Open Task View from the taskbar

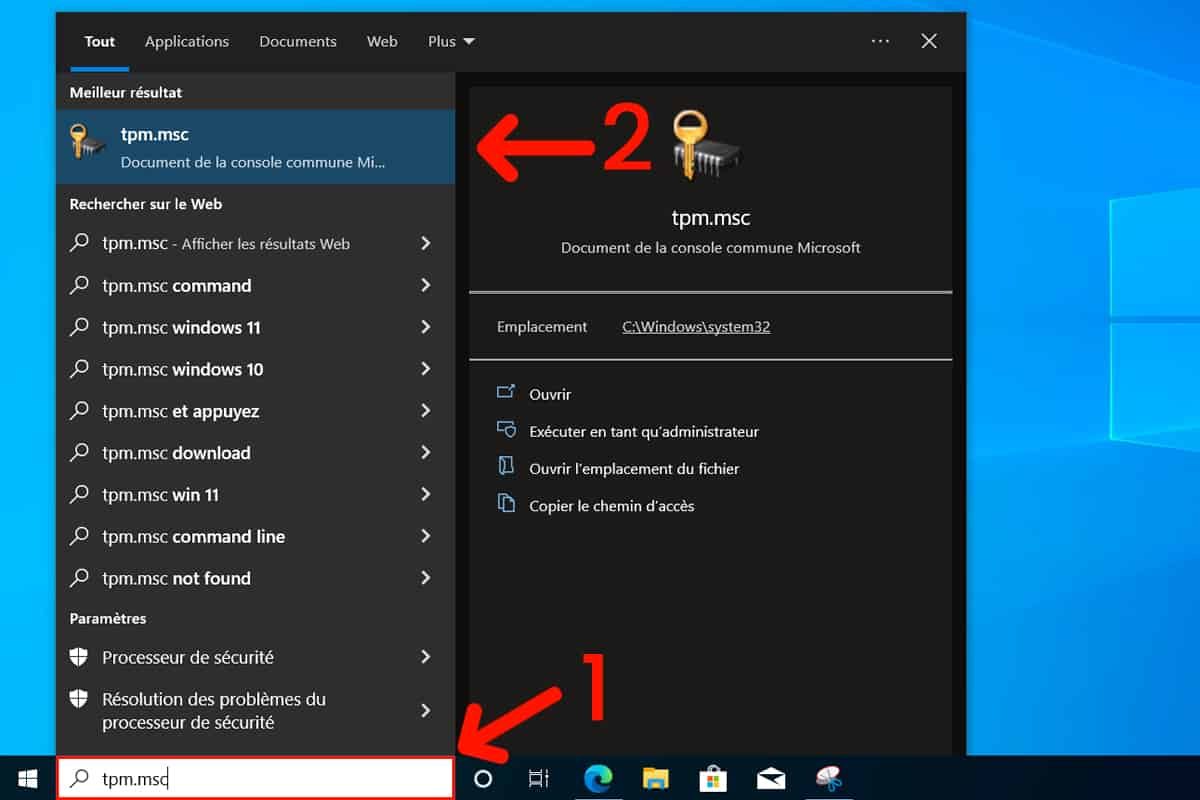point(539,779)
